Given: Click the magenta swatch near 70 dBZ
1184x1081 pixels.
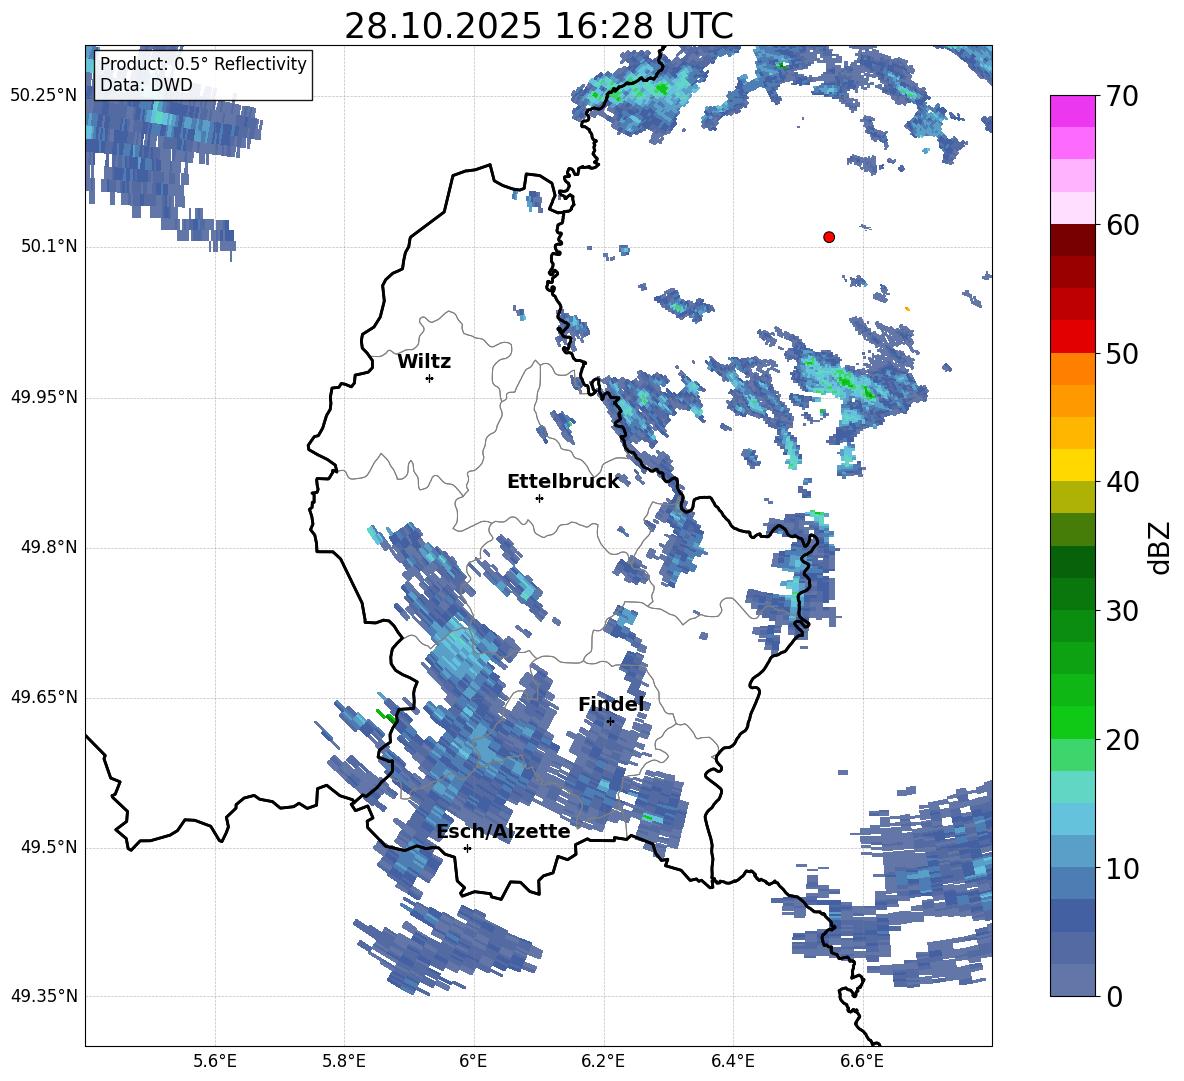Looking at the screenshot, I should tap(1072, 111).
